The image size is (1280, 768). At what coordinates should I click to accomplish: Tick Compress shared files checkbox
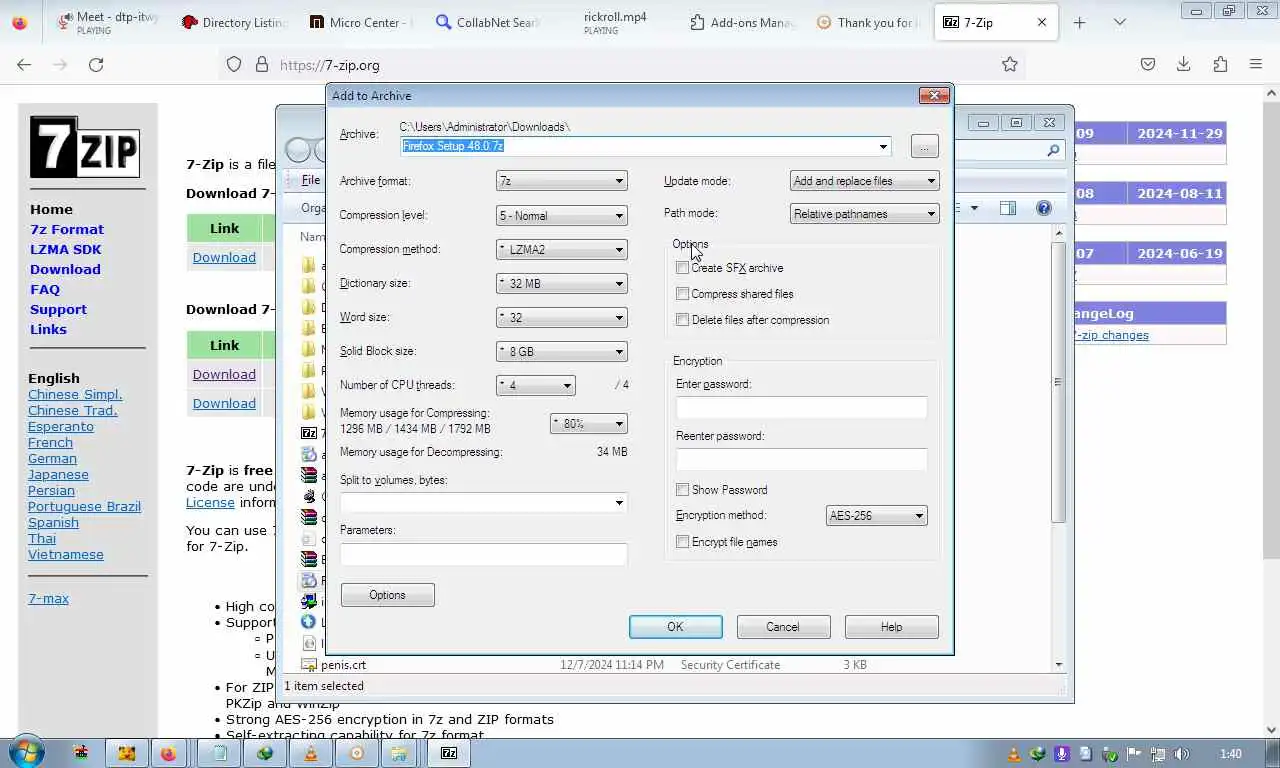point(683,294)
